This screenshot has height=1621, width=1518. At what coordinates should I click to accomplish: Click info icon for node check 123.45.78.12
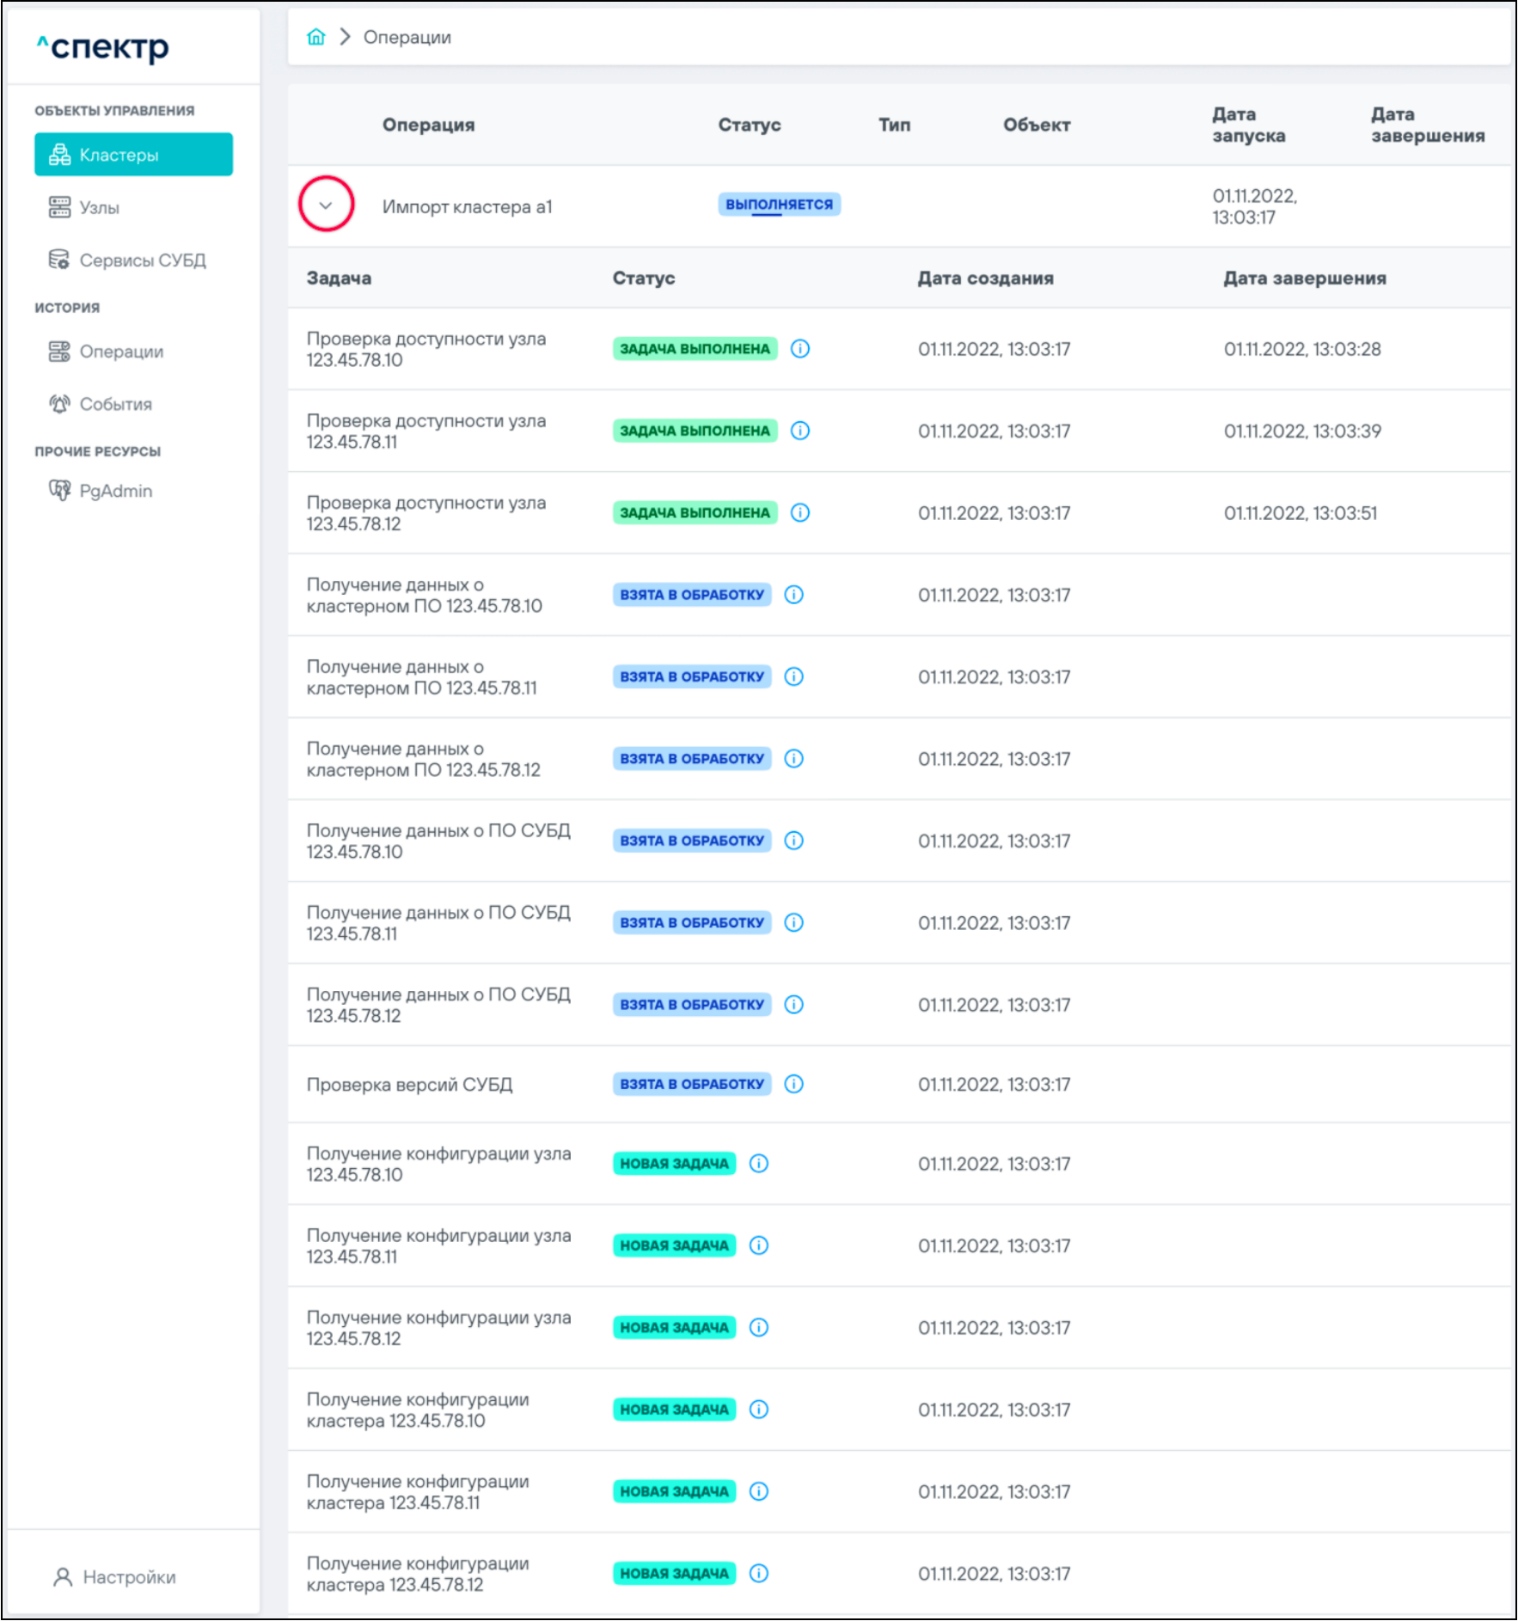800,513
